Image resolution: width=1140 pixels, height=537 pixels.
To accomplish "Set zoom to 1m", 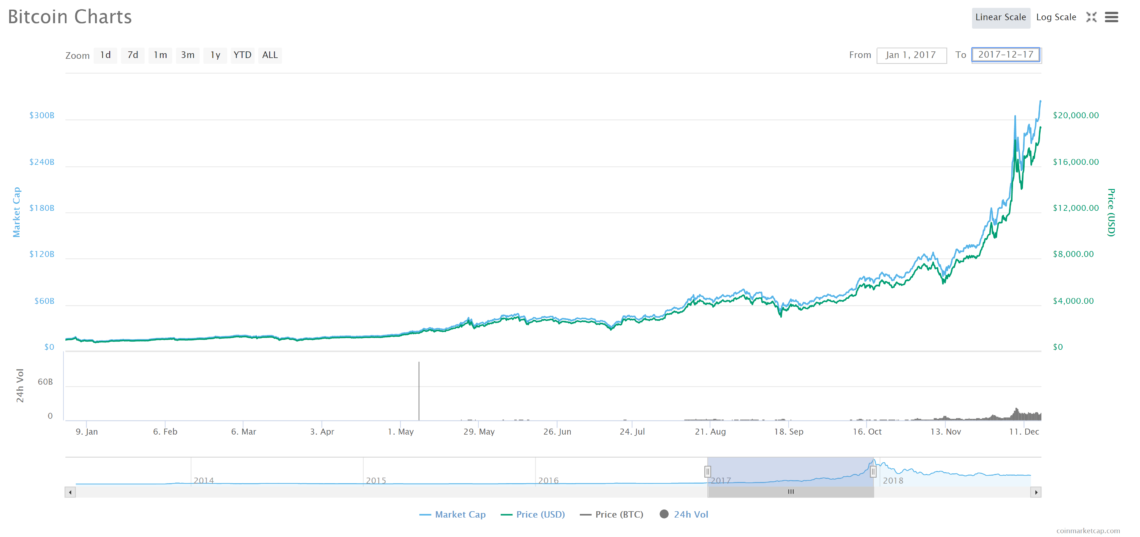I will [160, 55].
